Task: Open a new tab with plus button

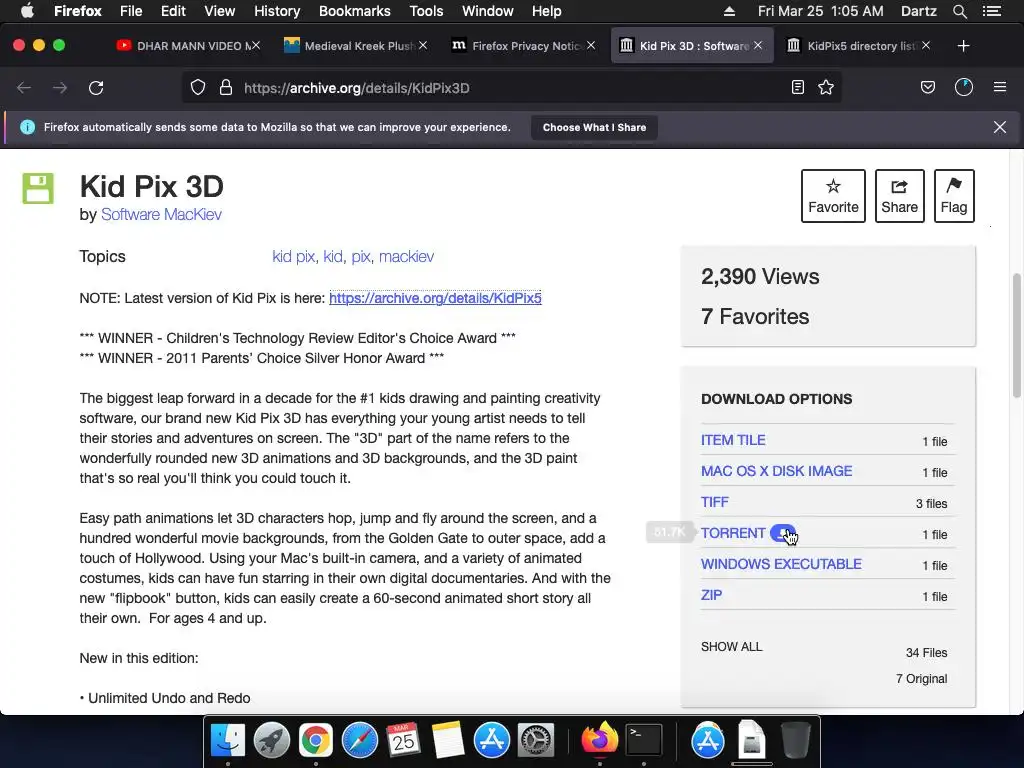Action: (x=963, y=46)
